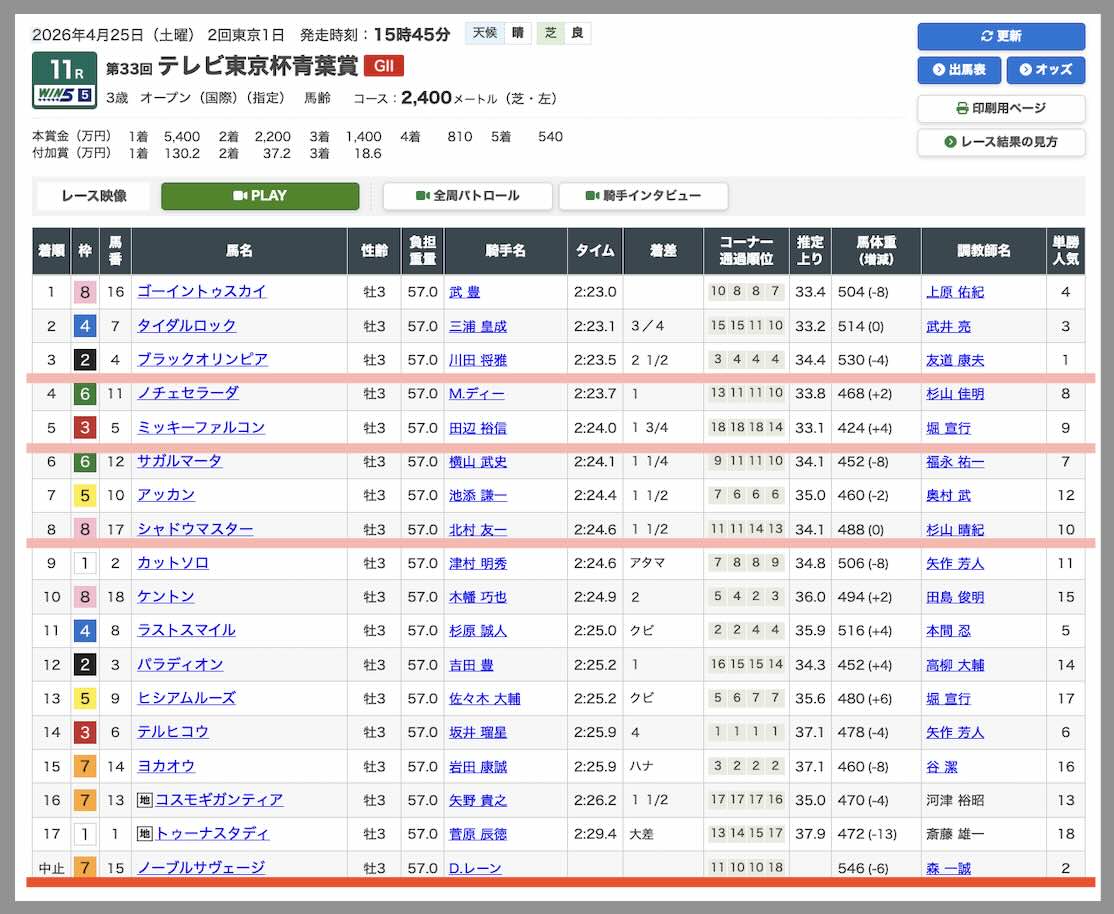1114x914 pixels.
Task: Open レース結果の見方 help guide
Action: coord(1001,142)
